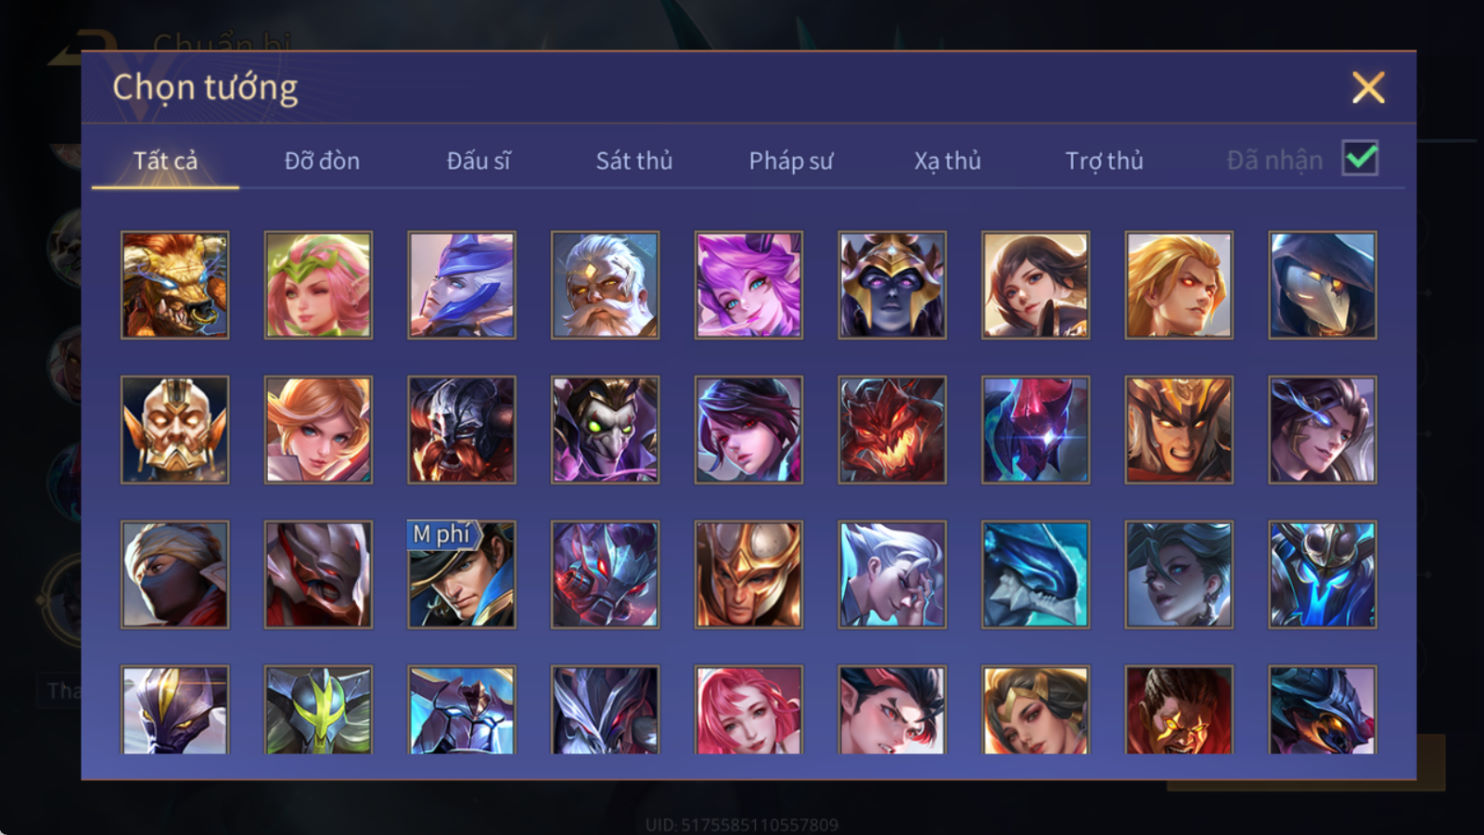Select the masked ninja with headwrap
This screenshot has width=1484, height=835.
(x=175, y=574)
